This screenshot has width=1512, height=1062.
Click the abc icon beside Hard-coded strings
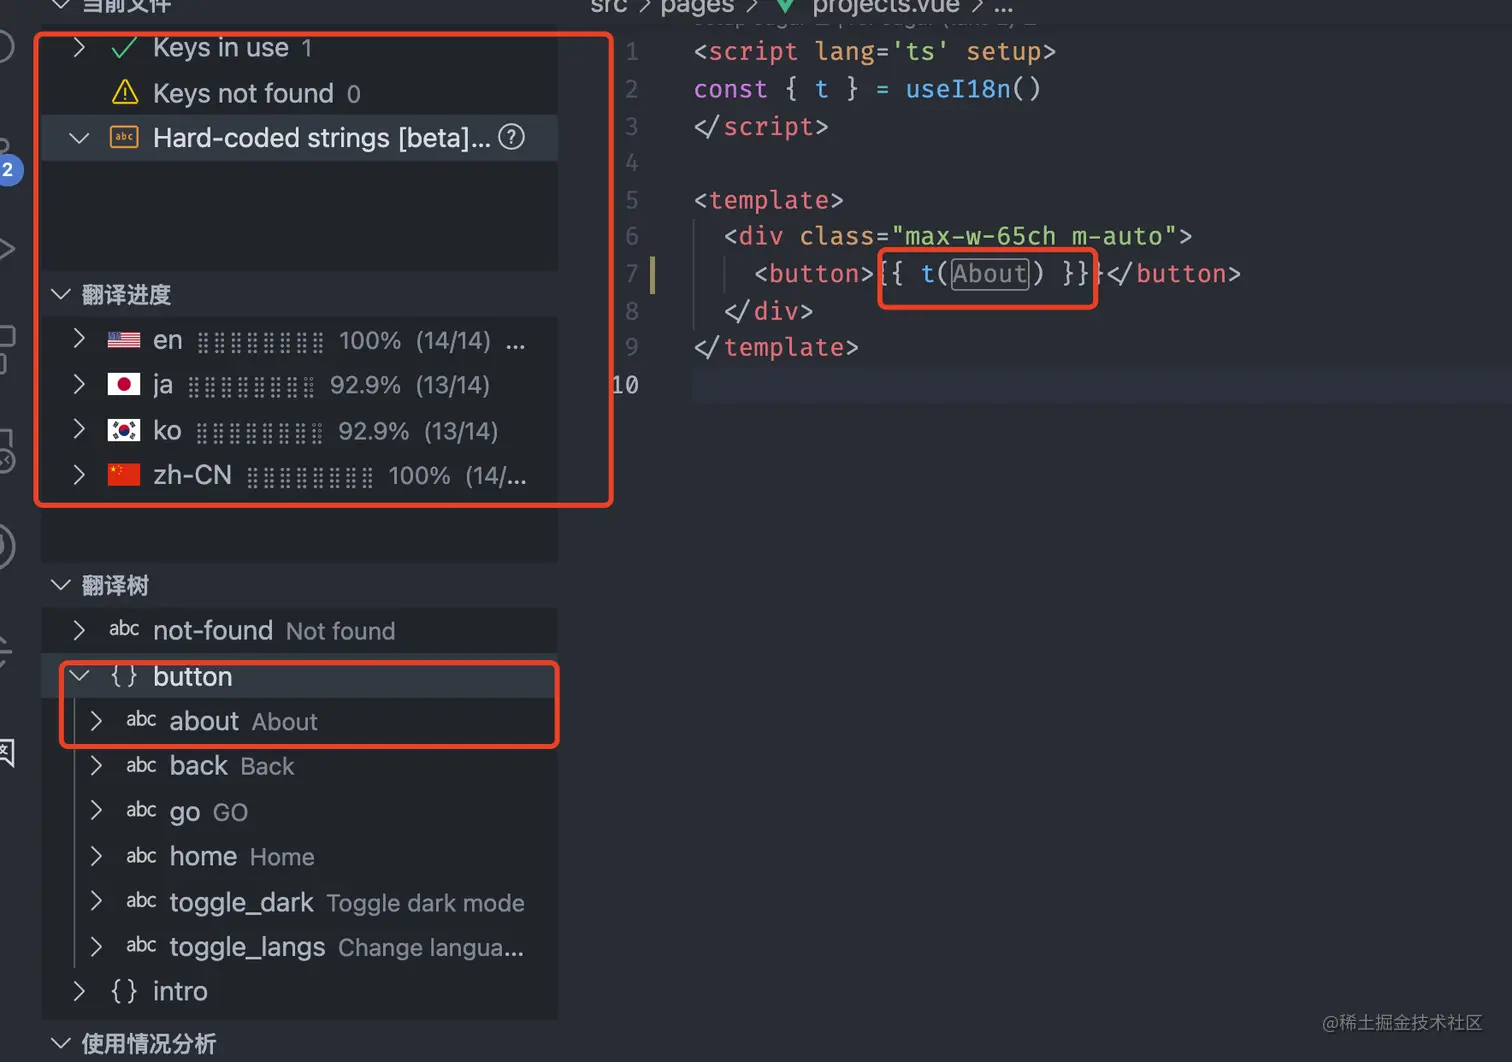pos(124,137)
